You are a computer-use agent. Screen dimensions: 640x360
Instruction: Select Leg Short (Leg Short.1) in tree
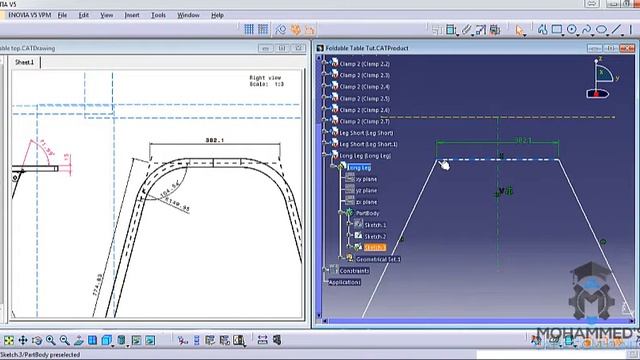(369, 144)
